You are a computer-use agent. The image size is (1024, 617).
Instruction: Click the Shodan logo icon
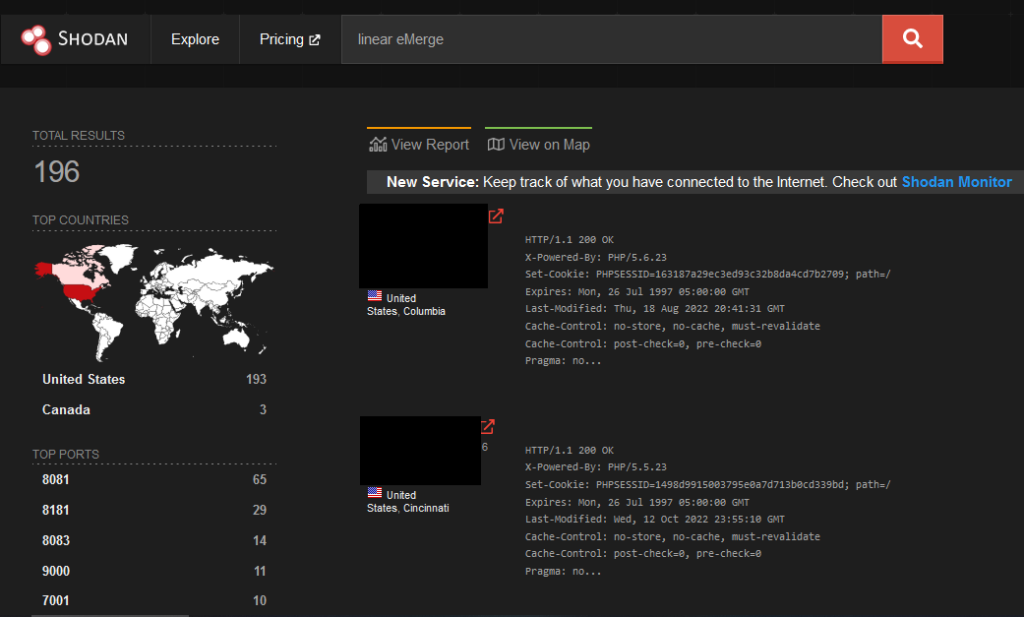click(x=36, y=39)
